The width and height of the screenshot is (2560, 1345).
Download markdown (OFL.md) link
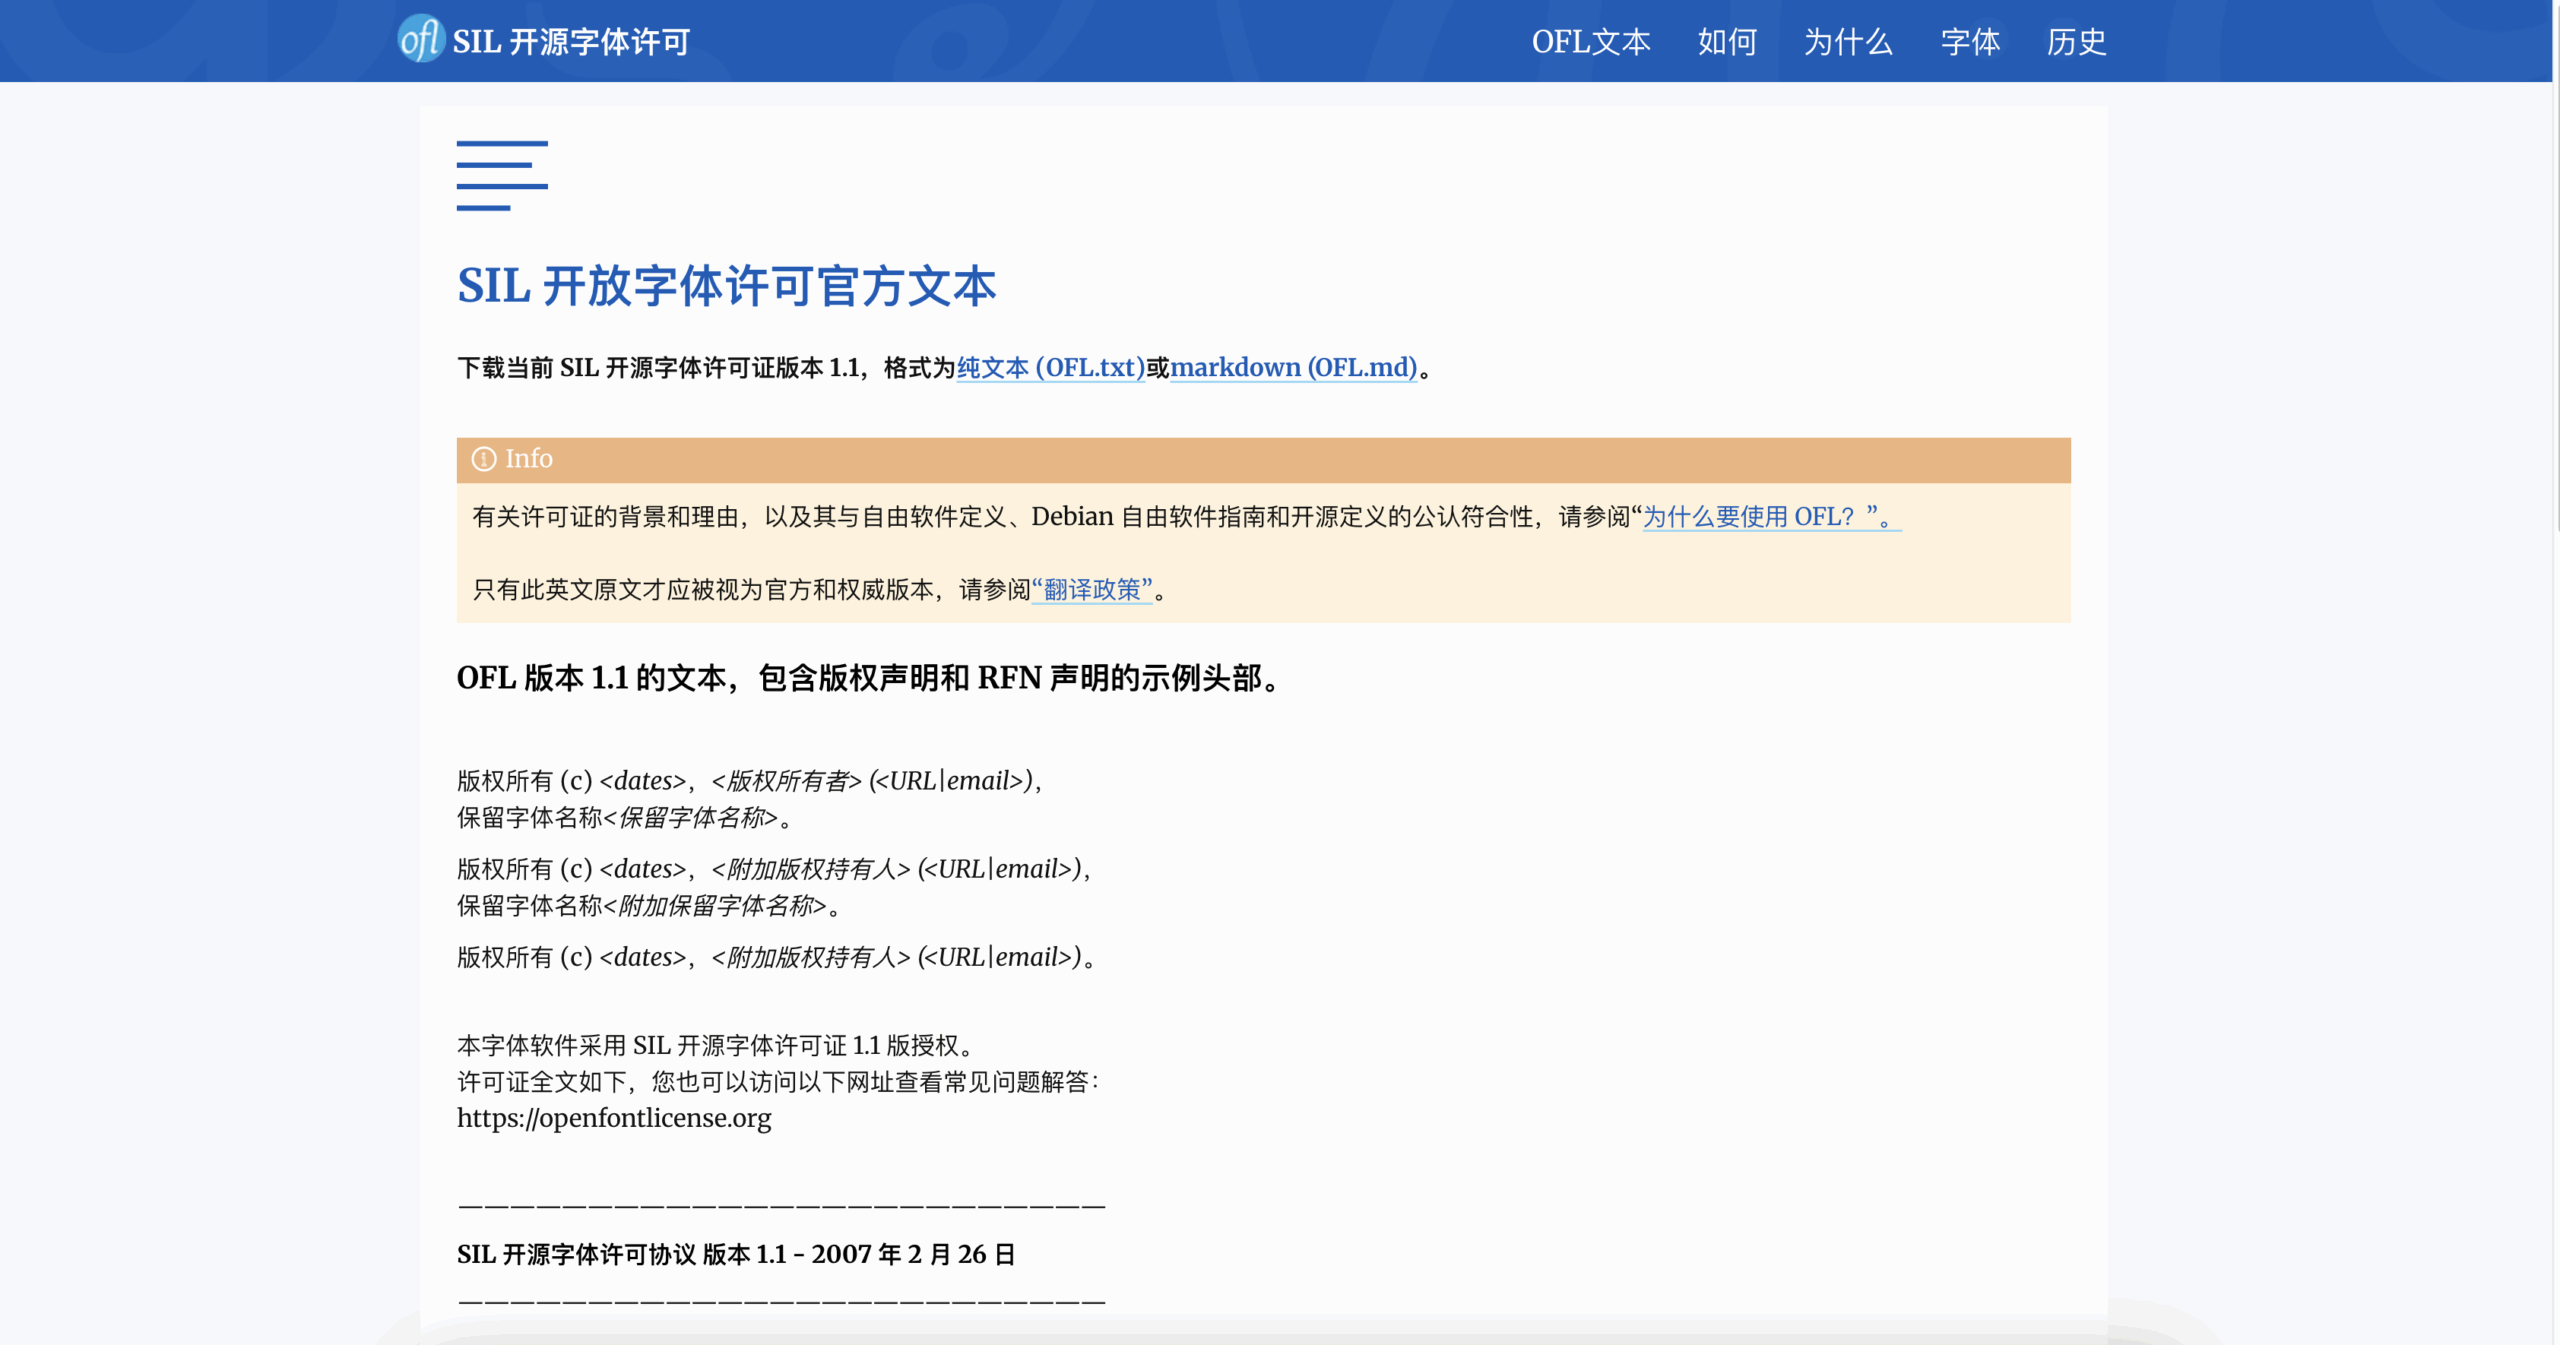click(1294, 368)
